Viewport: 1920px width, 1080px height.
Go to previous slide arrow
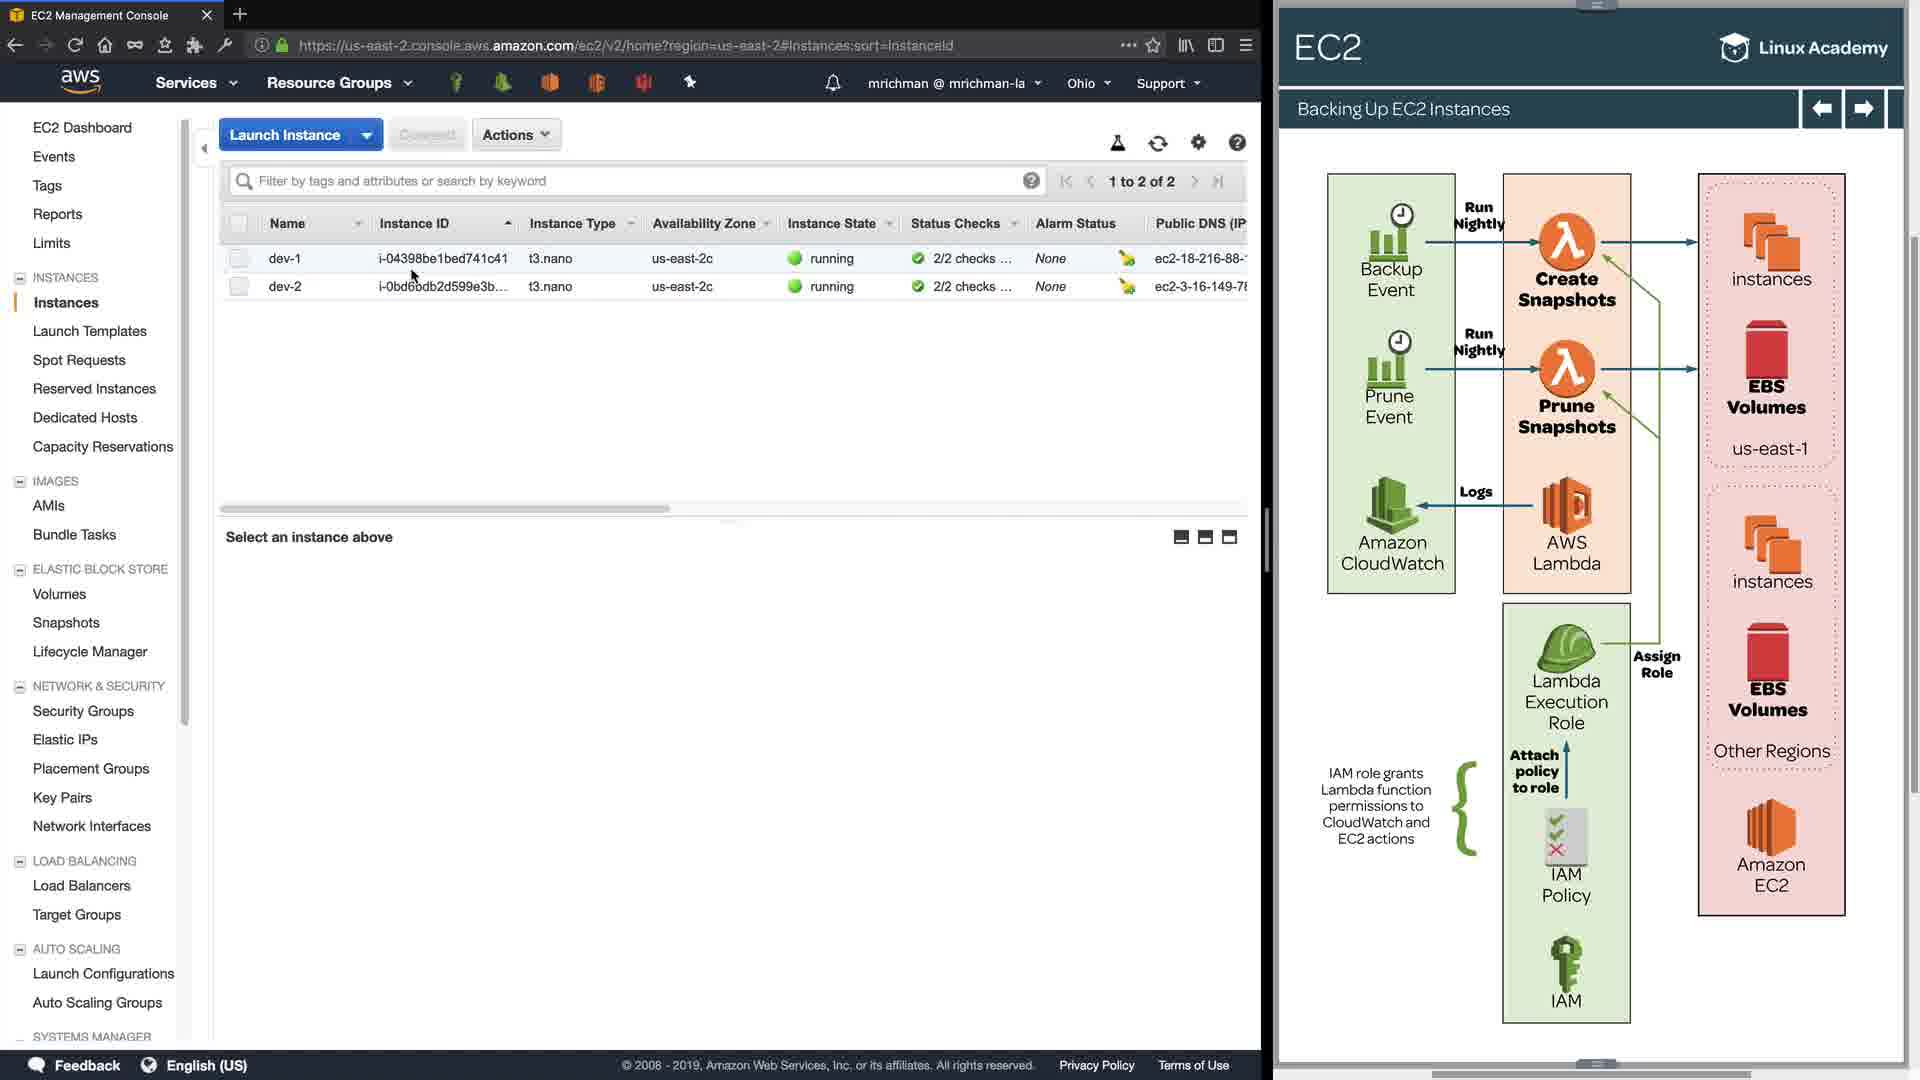click(x=1822, y=108)
